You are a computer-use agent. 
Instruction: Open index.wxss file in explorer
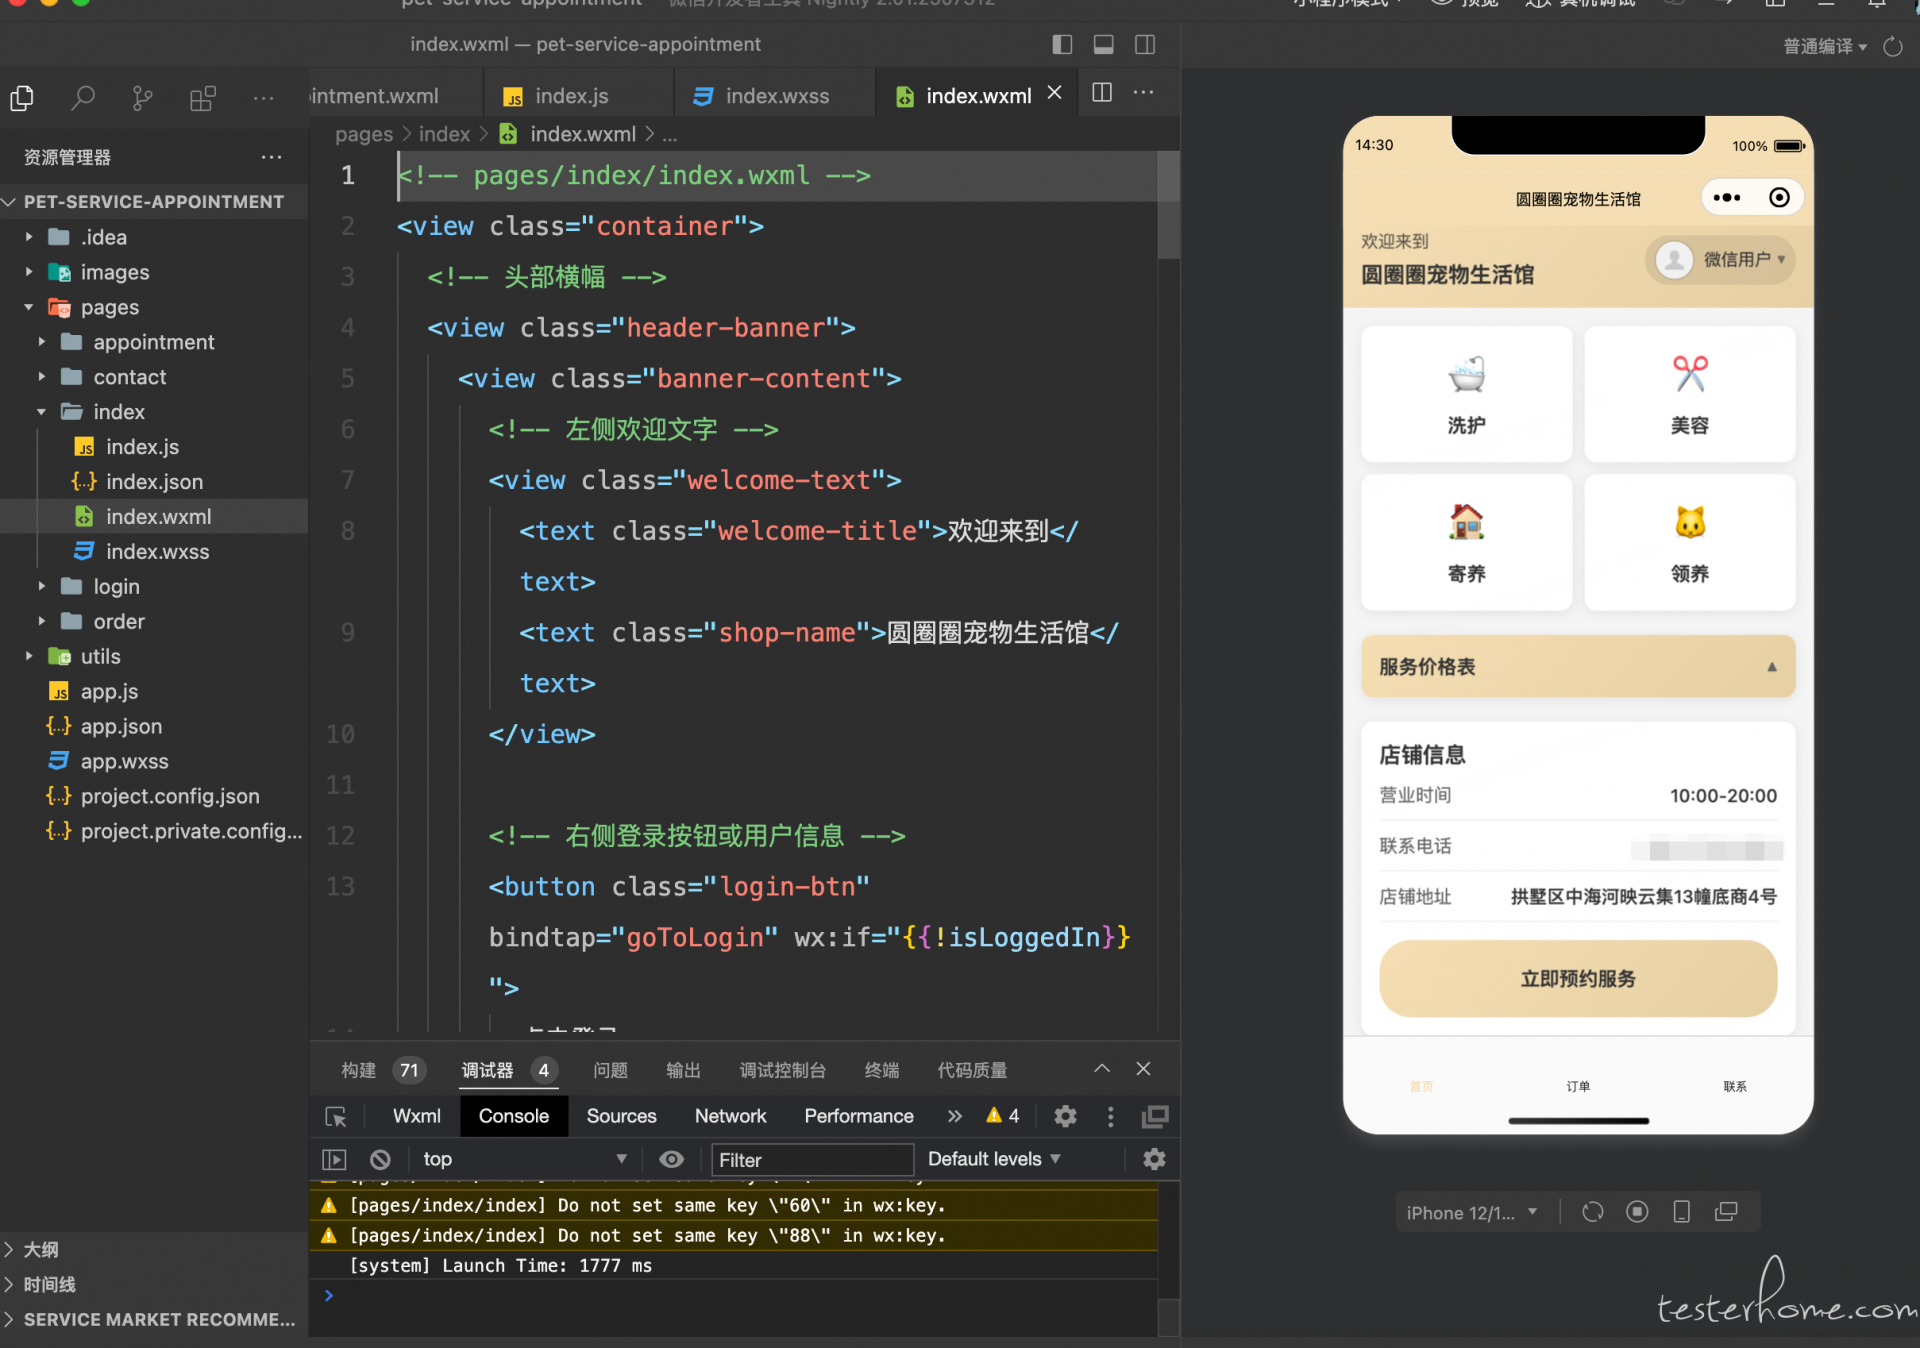click(154, 552)
